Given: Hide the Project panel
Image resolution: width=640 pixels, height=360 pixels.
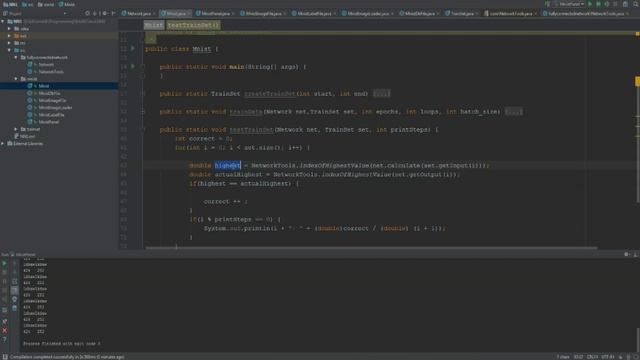Looking at the screenshot, I should (113, 13).
